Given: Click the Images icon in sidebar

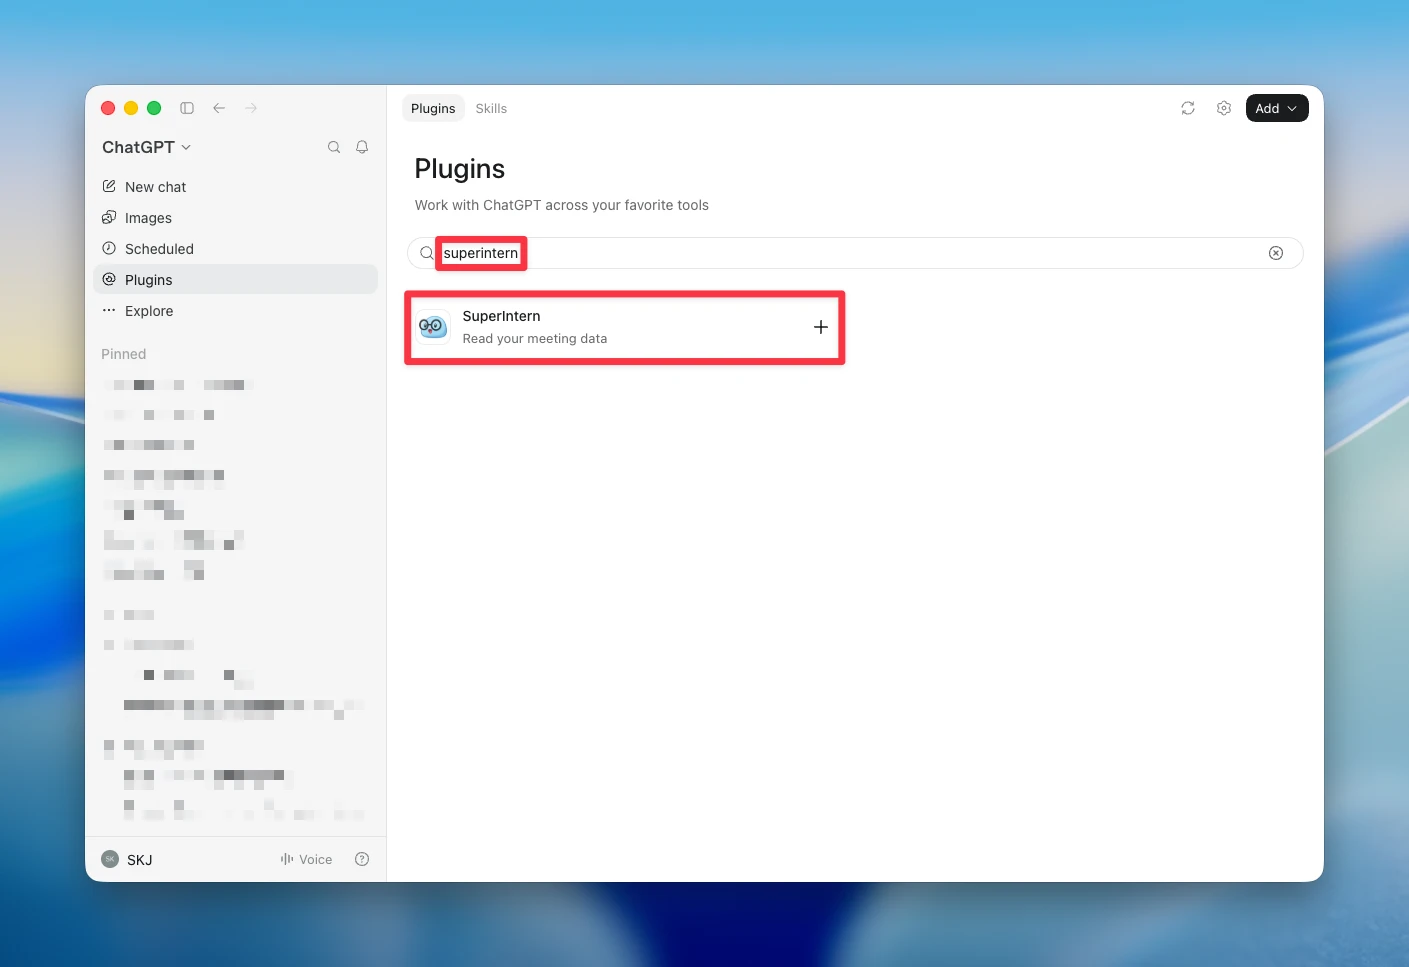Looking at the screenshot, I should tap(109, 217).
